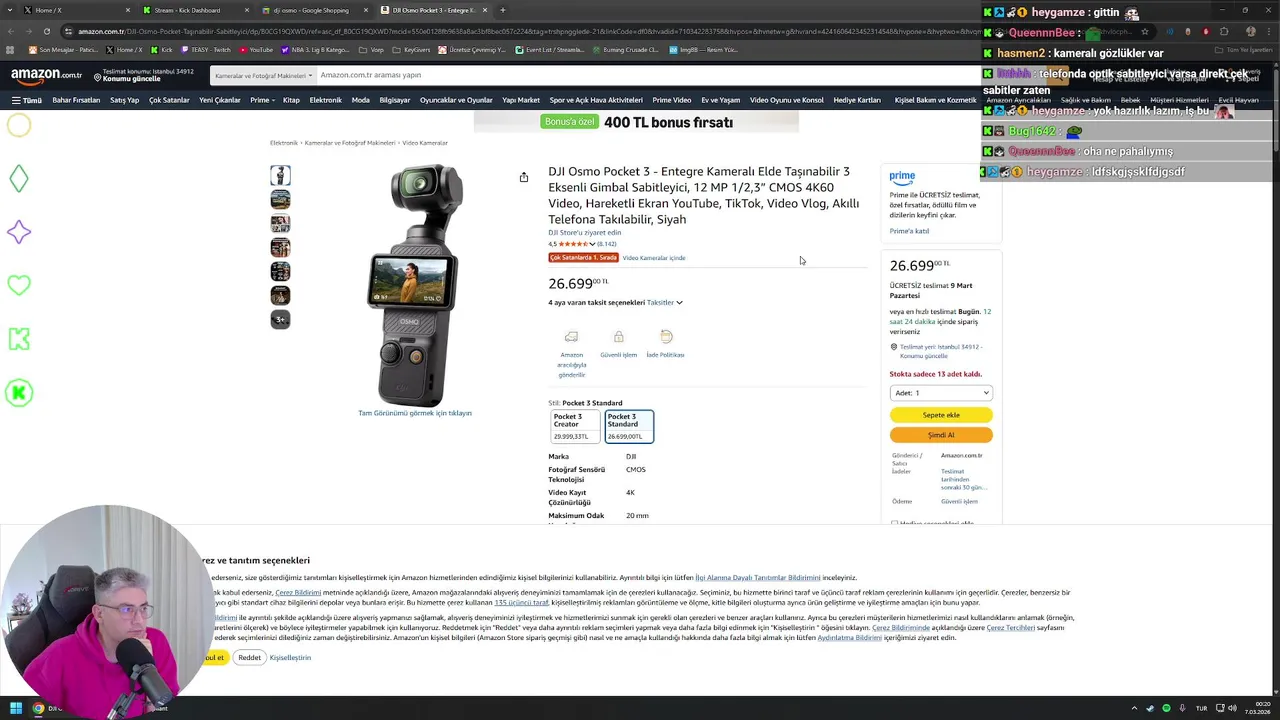Click the review count (8.142) link
This screenshot has height=720, width=1280.
point(606,244)
